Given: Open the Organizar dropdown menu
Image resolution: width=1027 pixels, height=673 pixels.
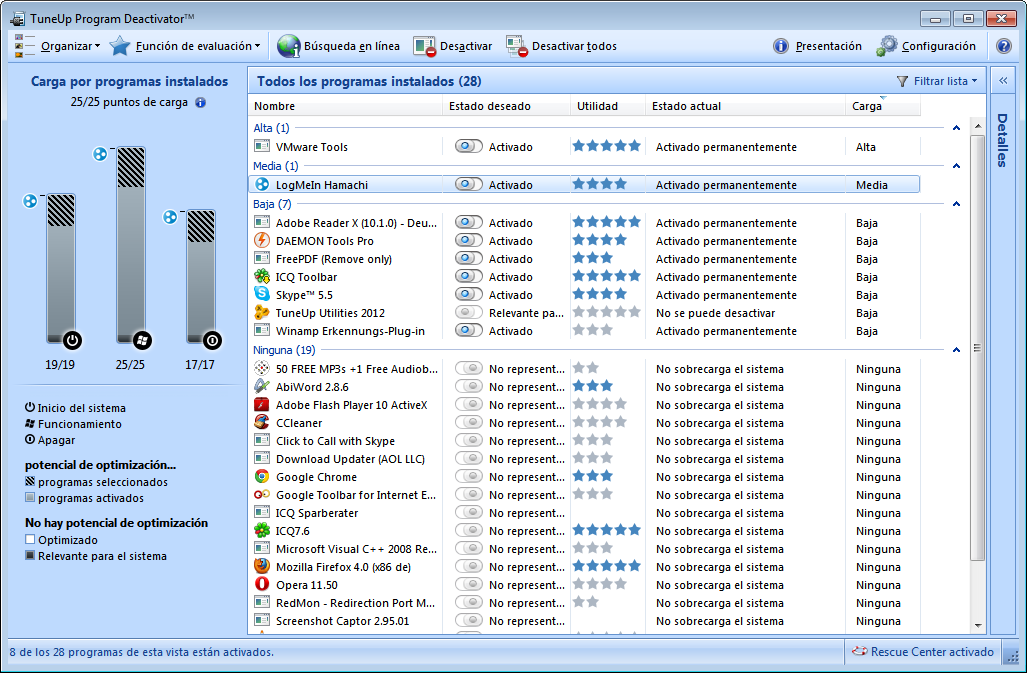Looking at the screenshot, I should [x=57, y=46].
